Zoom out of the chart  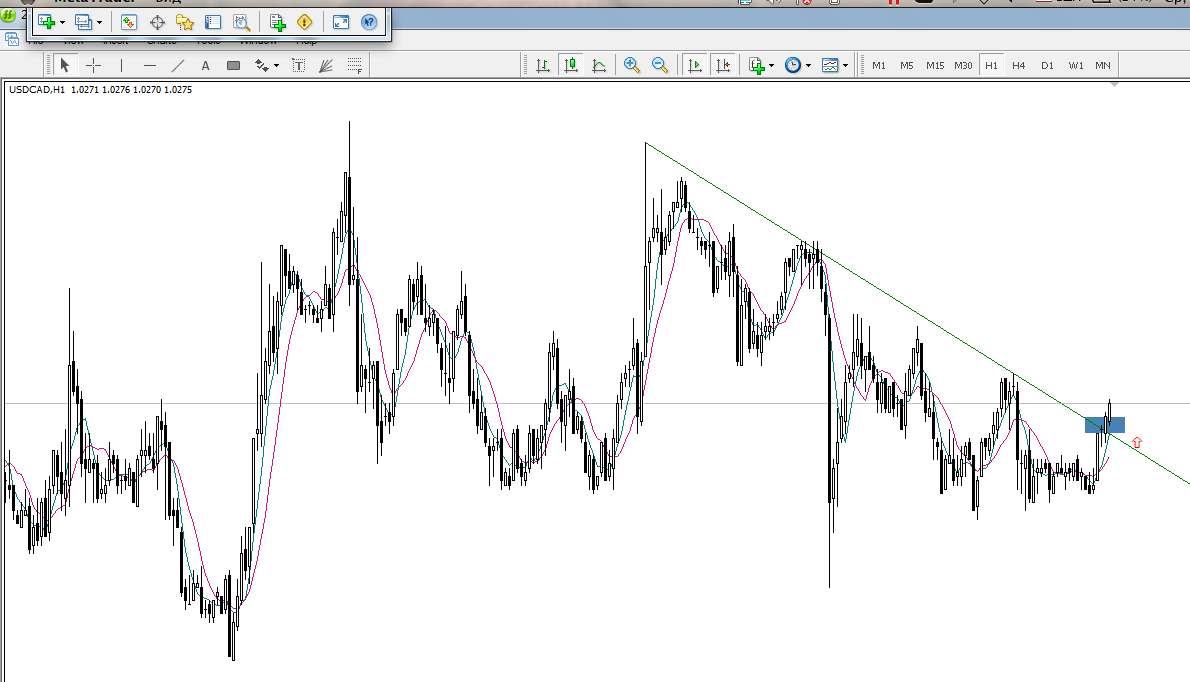pyautogui.click(x=660, y=65)
